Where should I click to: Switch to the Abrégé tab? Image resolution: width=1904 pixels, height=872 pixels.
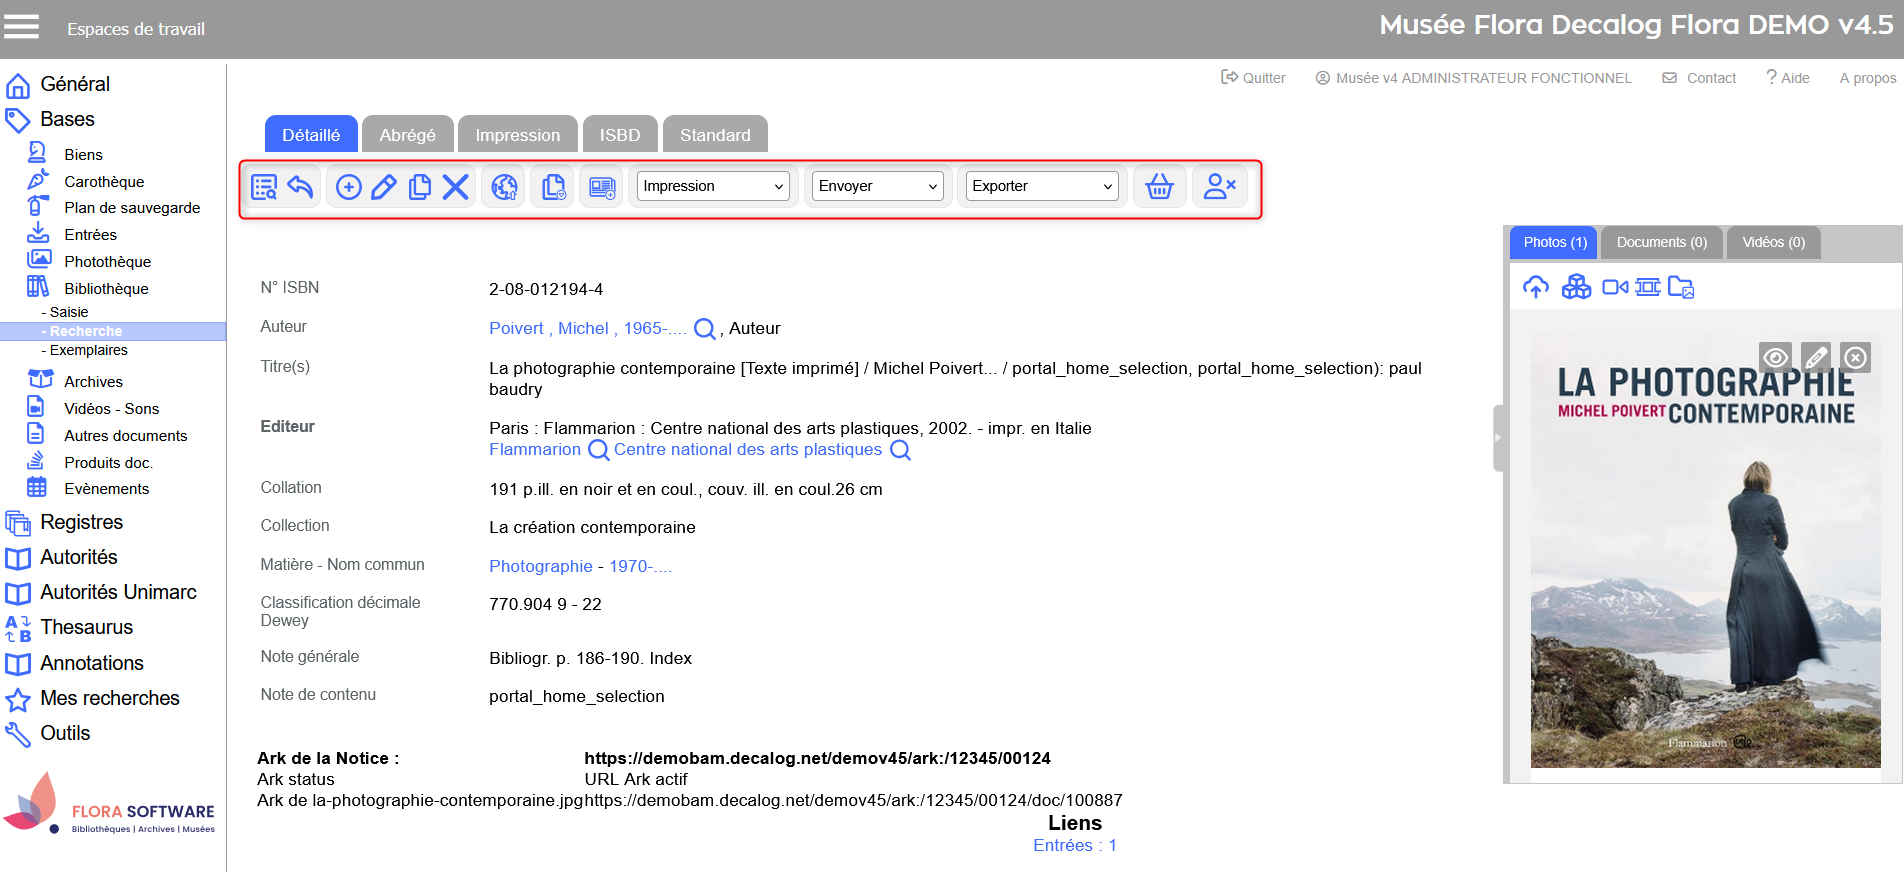407,135
